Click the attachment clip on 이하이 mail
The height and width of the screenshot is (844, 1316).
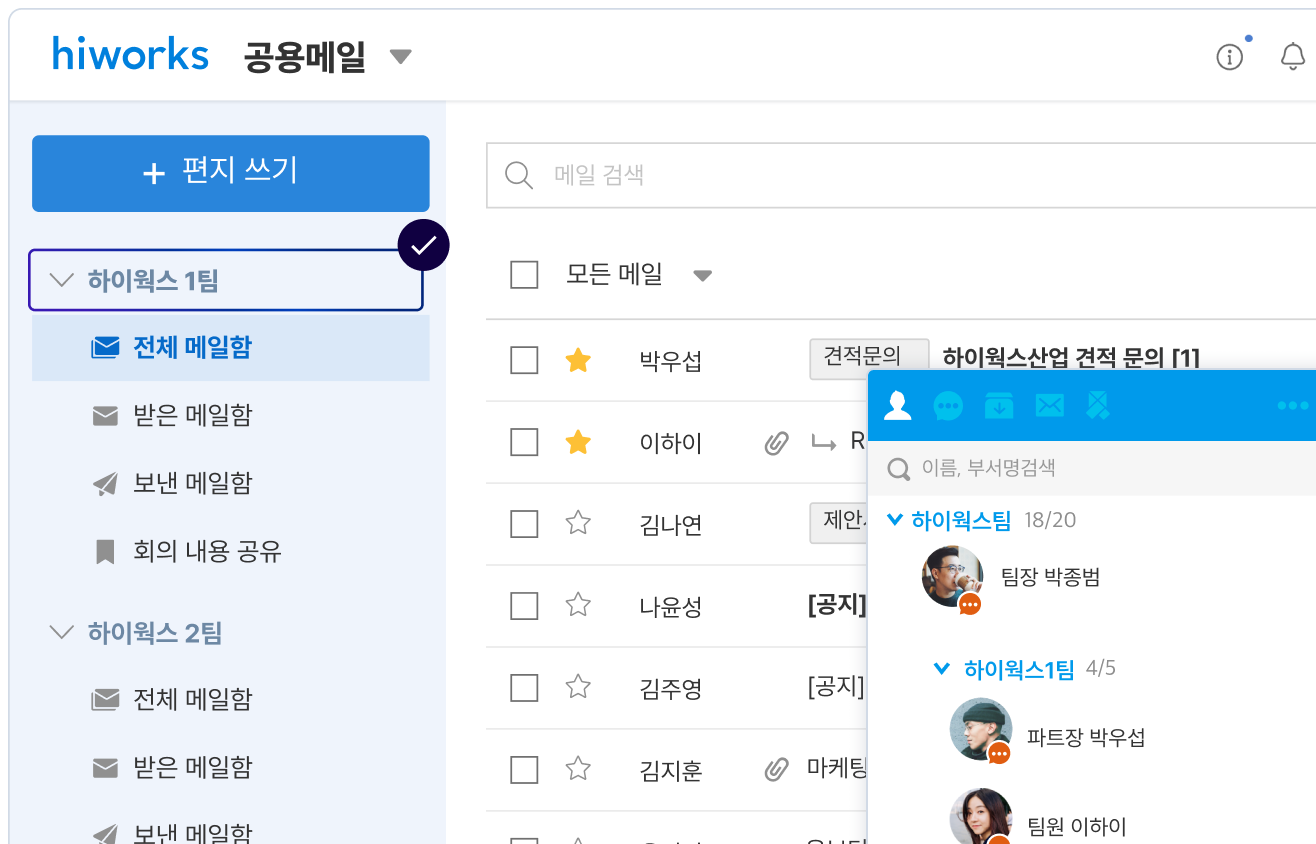(777, 443)
